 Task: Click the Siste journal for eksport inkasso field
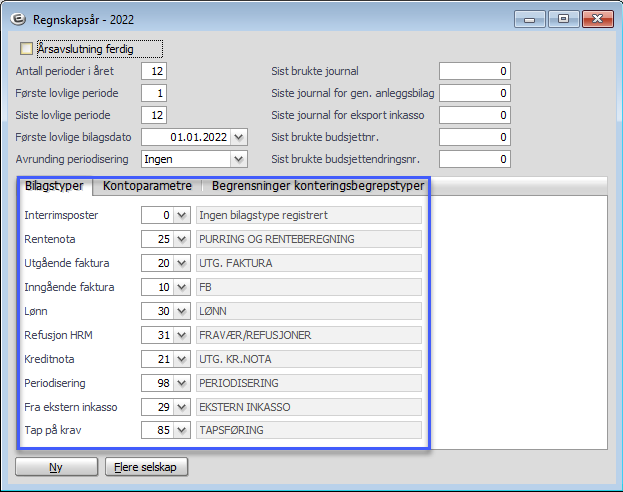click(475, 115)
